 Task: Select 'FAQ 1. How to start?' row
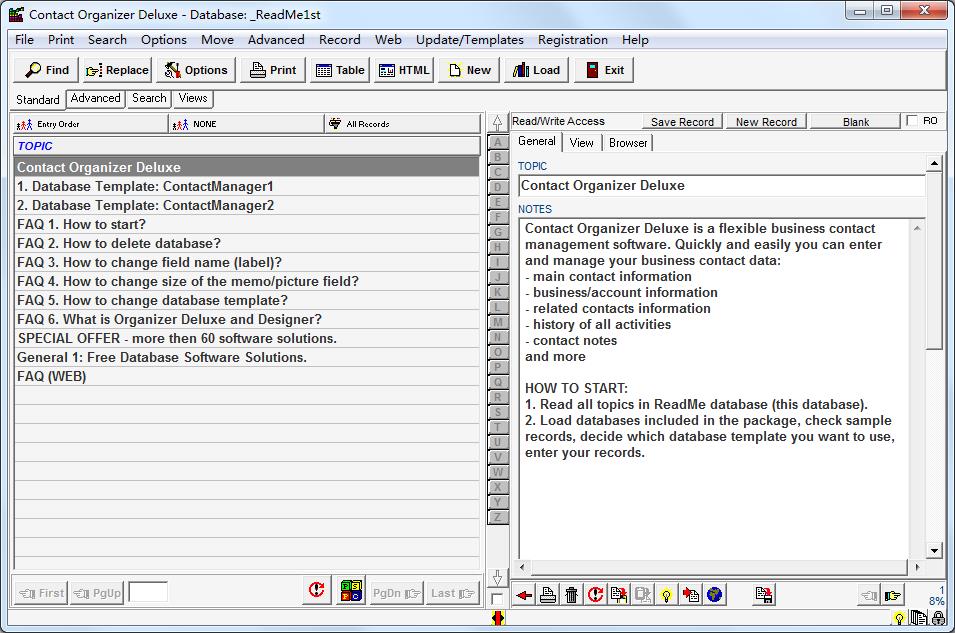(x=247, y=224)
